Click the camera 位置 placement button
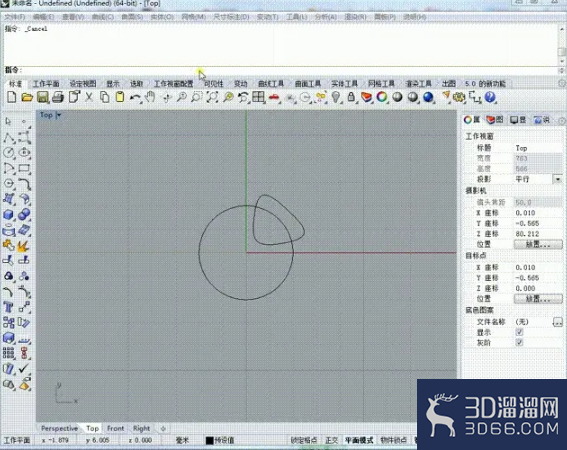 (x=538, y=245)
